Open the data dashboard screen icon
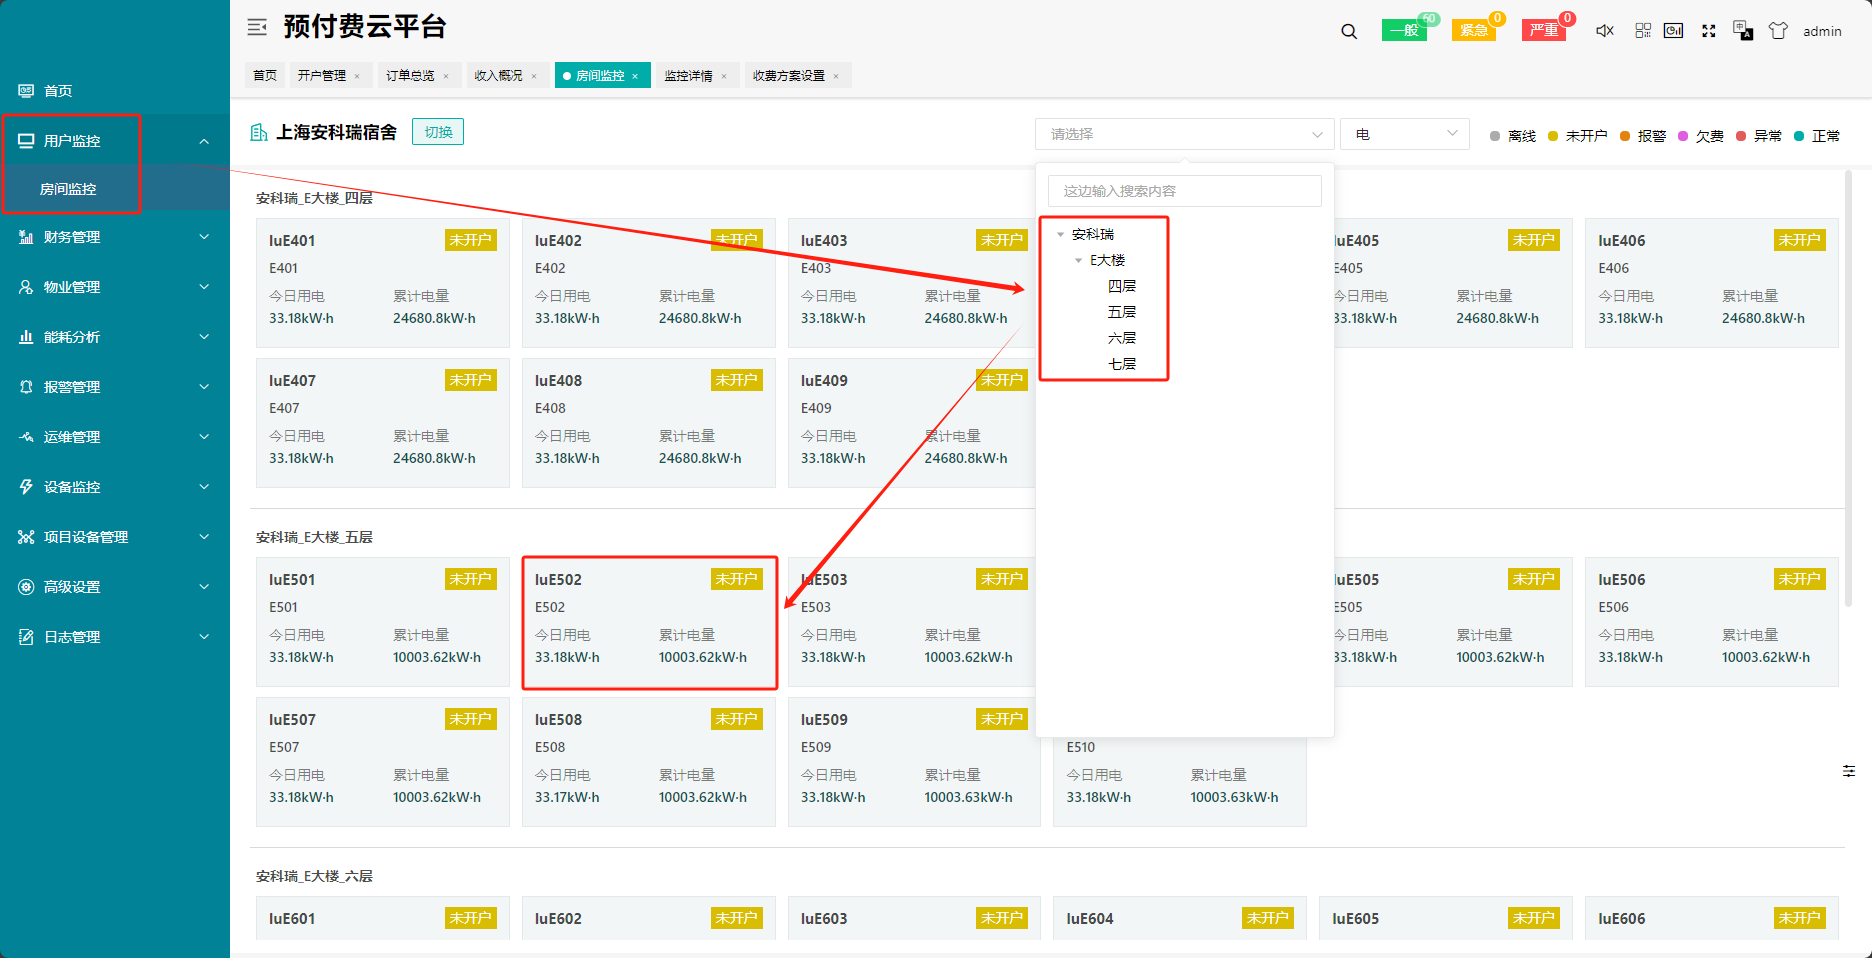The height and width of the screenshot is (958, 1872). (x=1673, y=31)
